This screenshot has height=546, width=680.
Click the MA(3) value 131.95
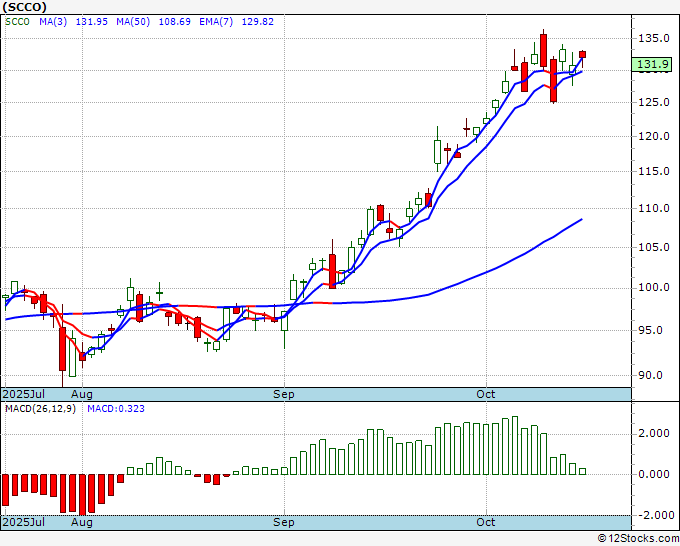point(92,22)
